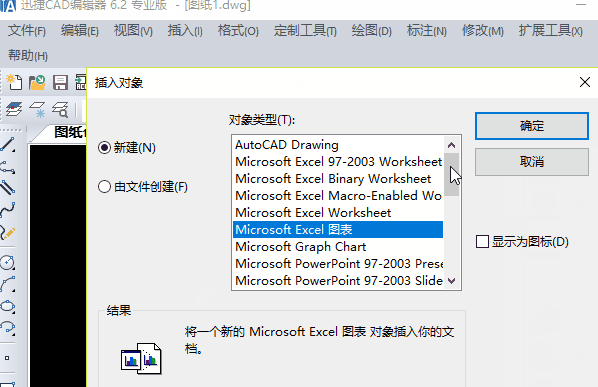The height and width of the screenshot is (387, 598).
Task: Select highlighted Microsoft Excel 图表 entry
Action: pos(338,230)
